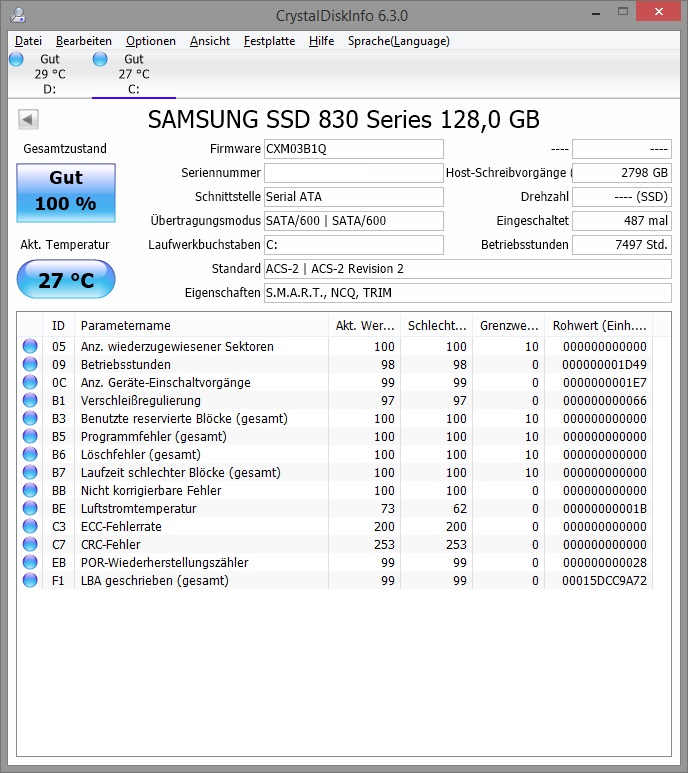The image size is (688, 773).
Task: Click raw value 000000001D49
Action: tap(604, 365)
